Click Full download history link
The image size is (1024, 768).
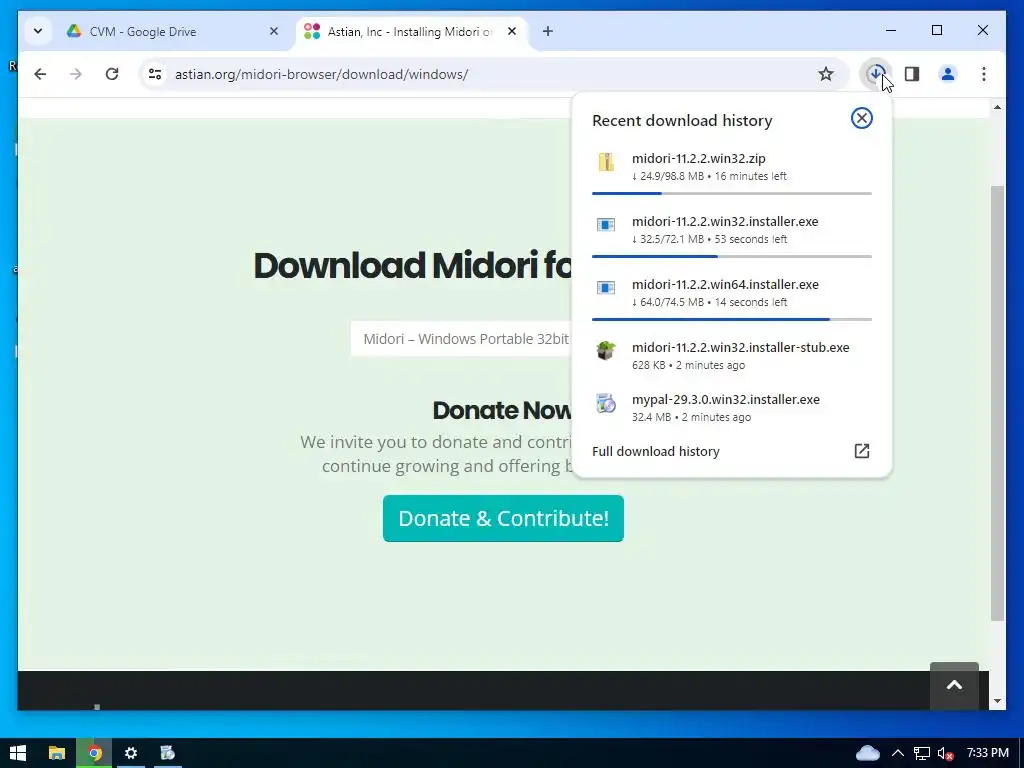point(656,451)
